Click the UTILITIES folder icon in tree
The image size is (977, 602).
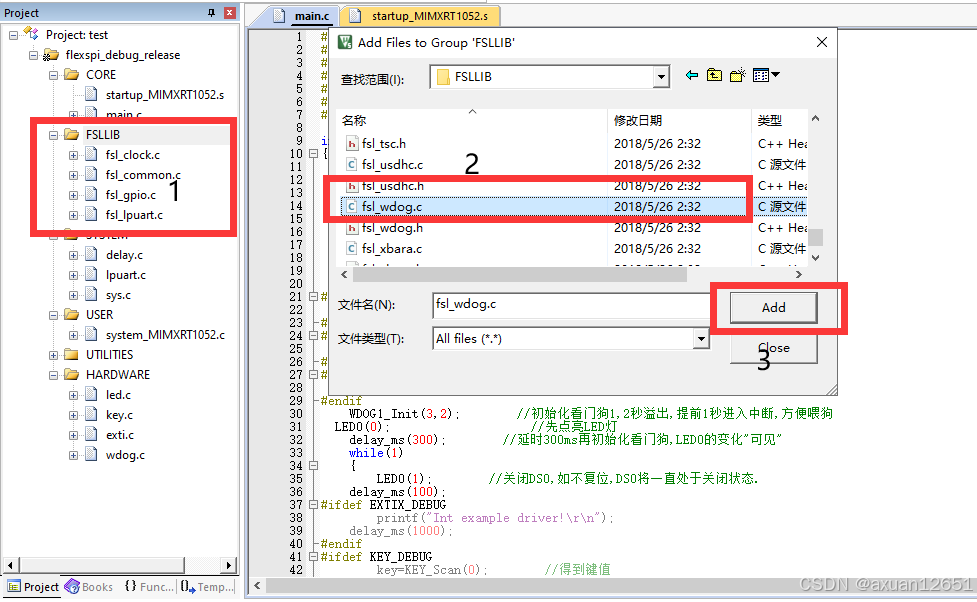(x=72, y=355)
